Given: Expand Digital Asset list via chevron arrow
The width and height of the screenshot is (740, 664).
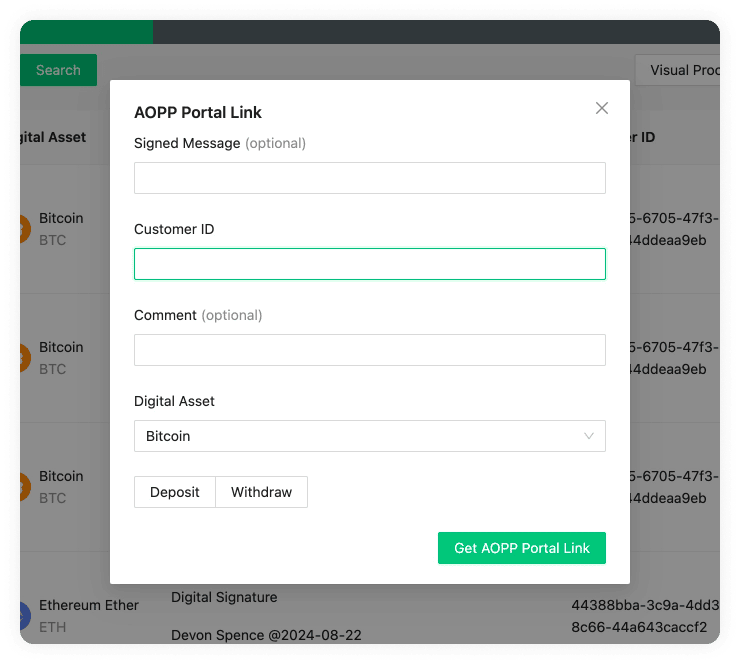Looking at the screenshot, I should coord(589,436).
